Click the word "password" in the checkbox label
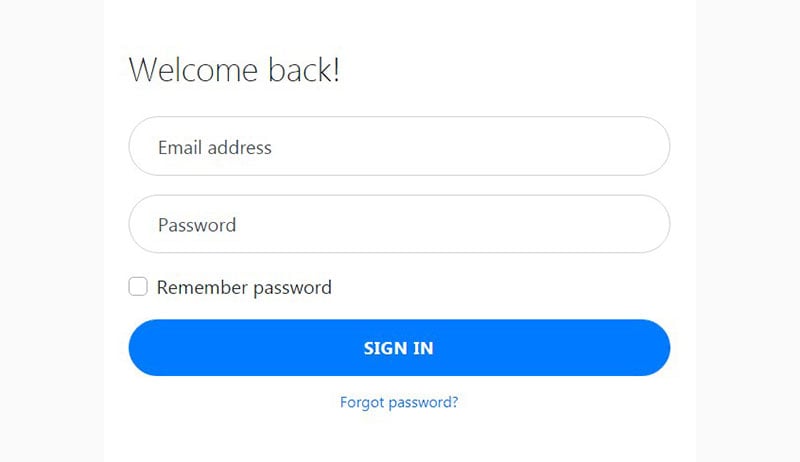This screenshot has height=462, width=800. point(292,289)
